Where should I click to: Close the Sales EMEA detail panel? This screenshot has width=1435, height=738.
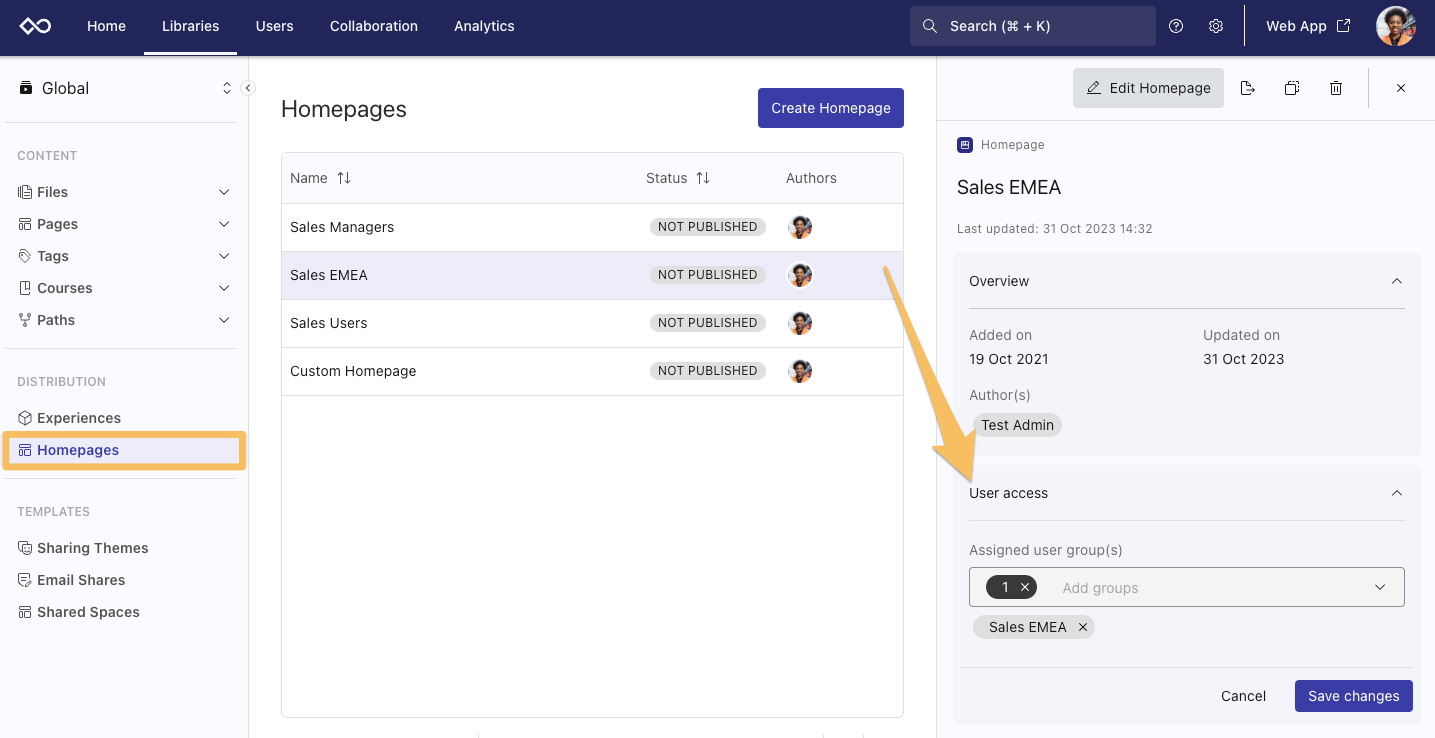click(x=1401, y=88)
